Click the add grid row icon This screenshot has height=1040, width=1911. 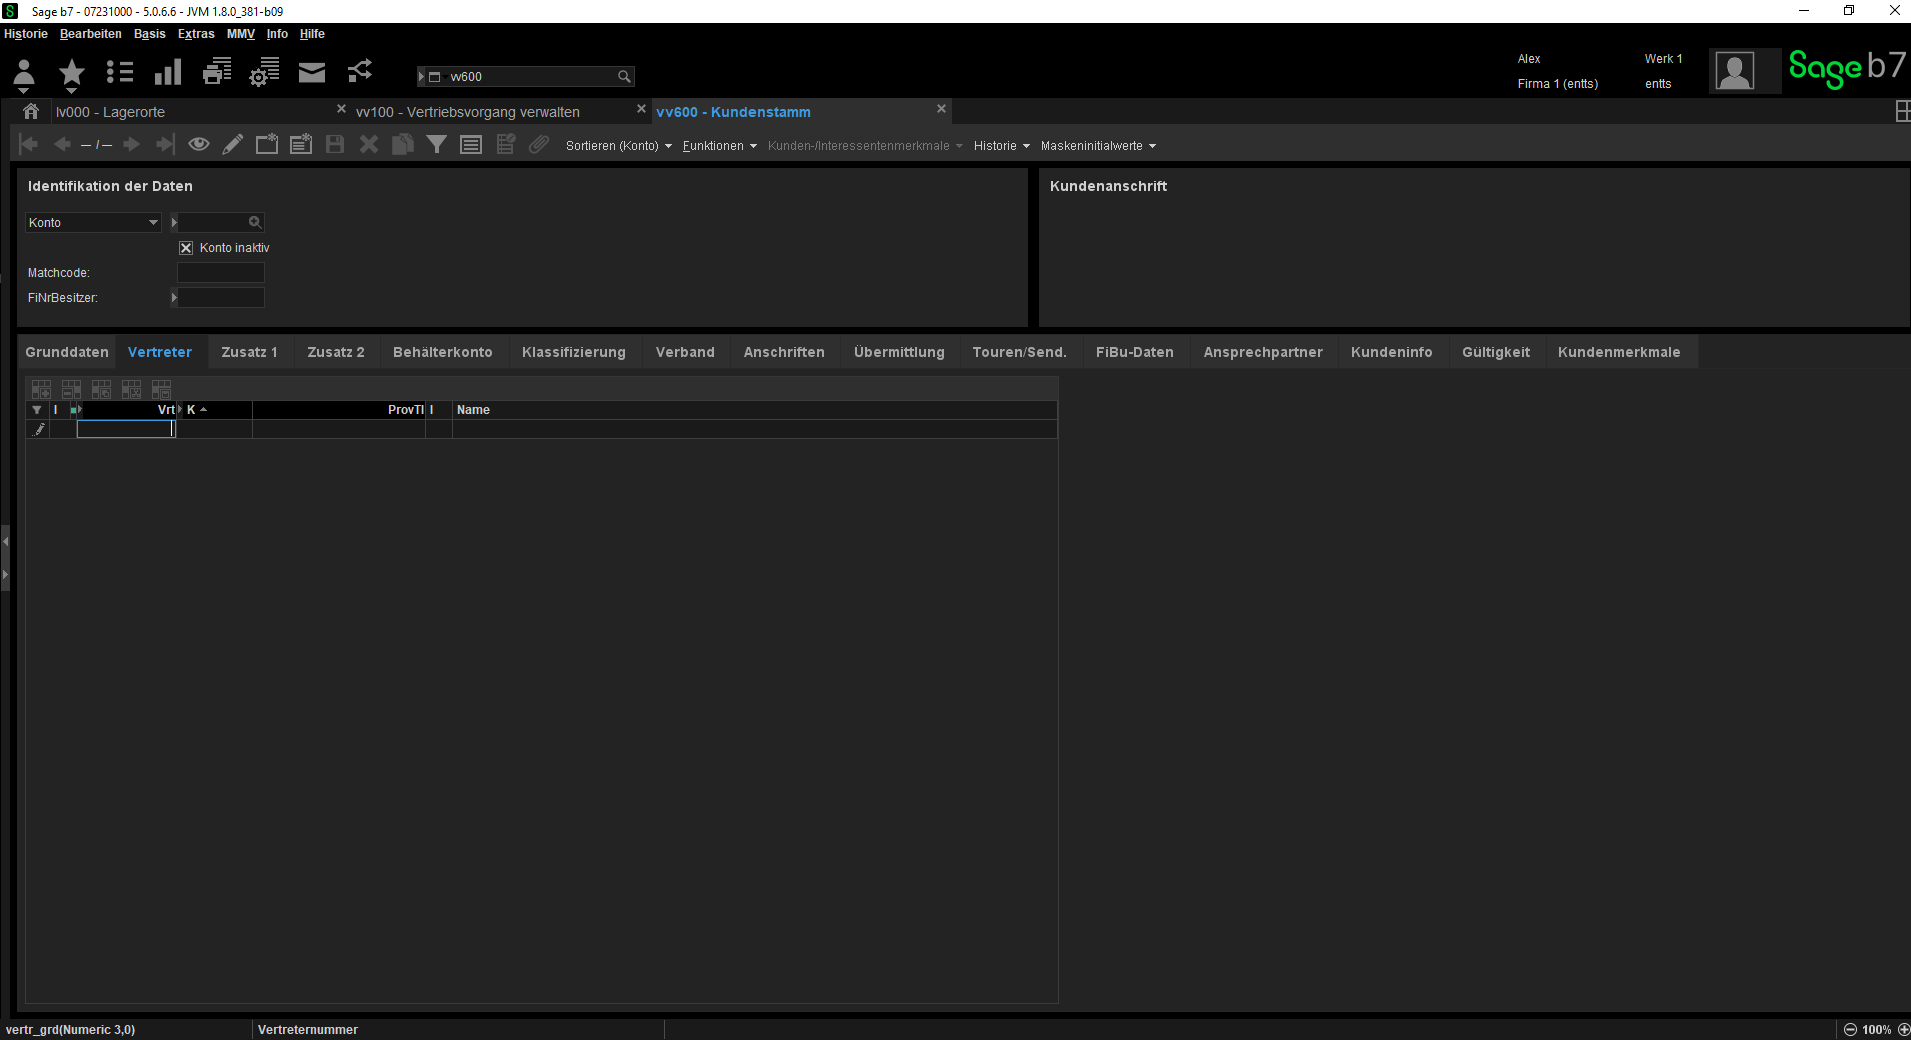(x=41, y=389)
